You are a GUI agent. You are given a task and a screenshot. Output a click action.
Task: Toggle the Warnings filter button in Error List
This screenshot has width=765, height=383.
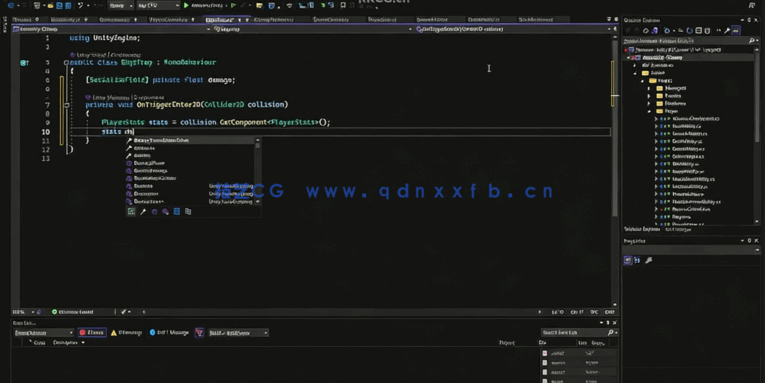[126, 333]
